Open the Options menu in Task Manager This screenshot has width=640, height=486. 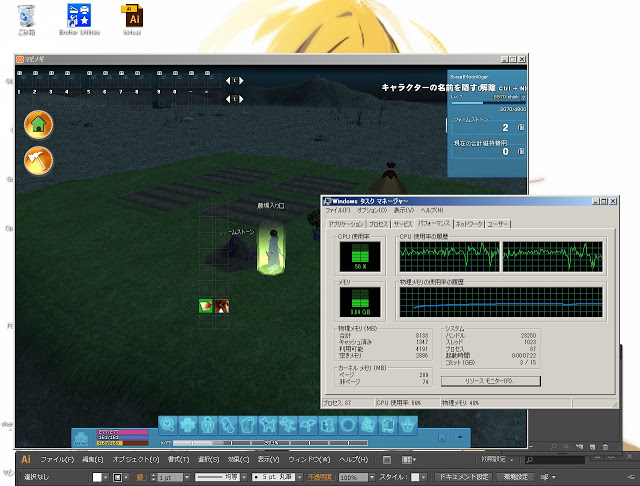coord(372,210)
